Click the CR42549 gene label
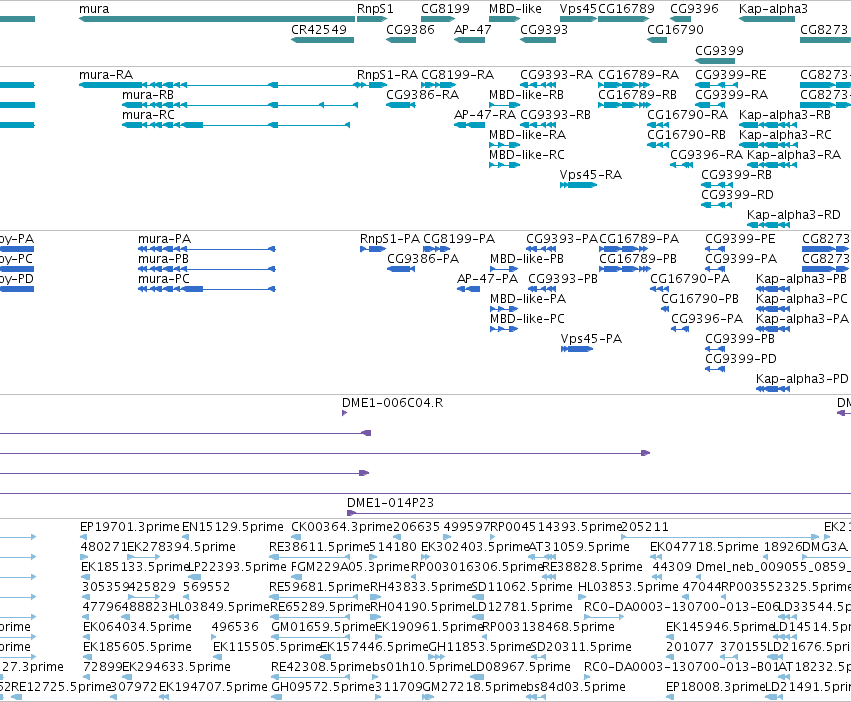Screen dimensions: 851x702 coord(319,29)
